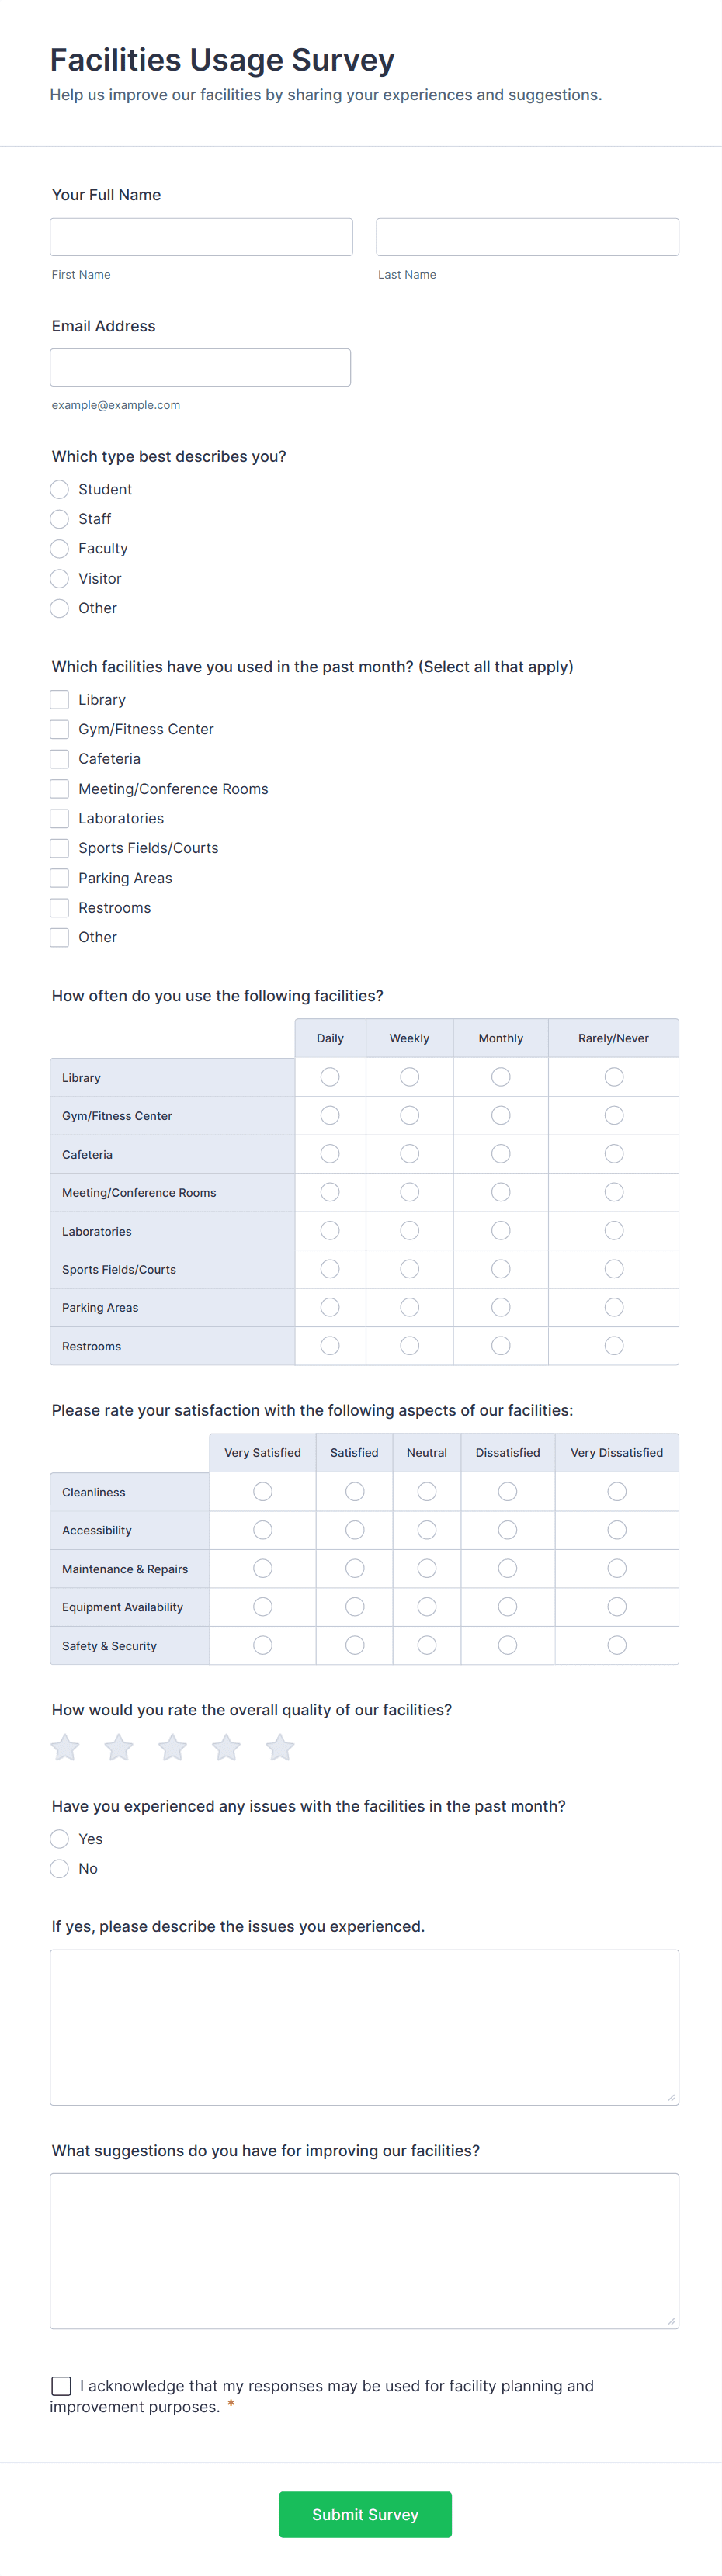Select Yes for experienced issues
Viewport: 722px width, 2576px height.
60,1839
